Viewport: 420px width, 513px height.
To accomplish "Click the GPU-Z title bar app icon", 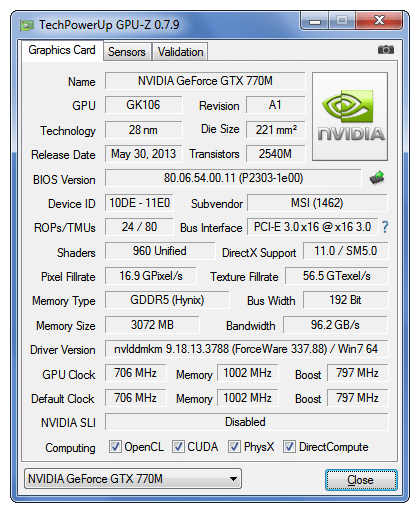I will (27, 25).
